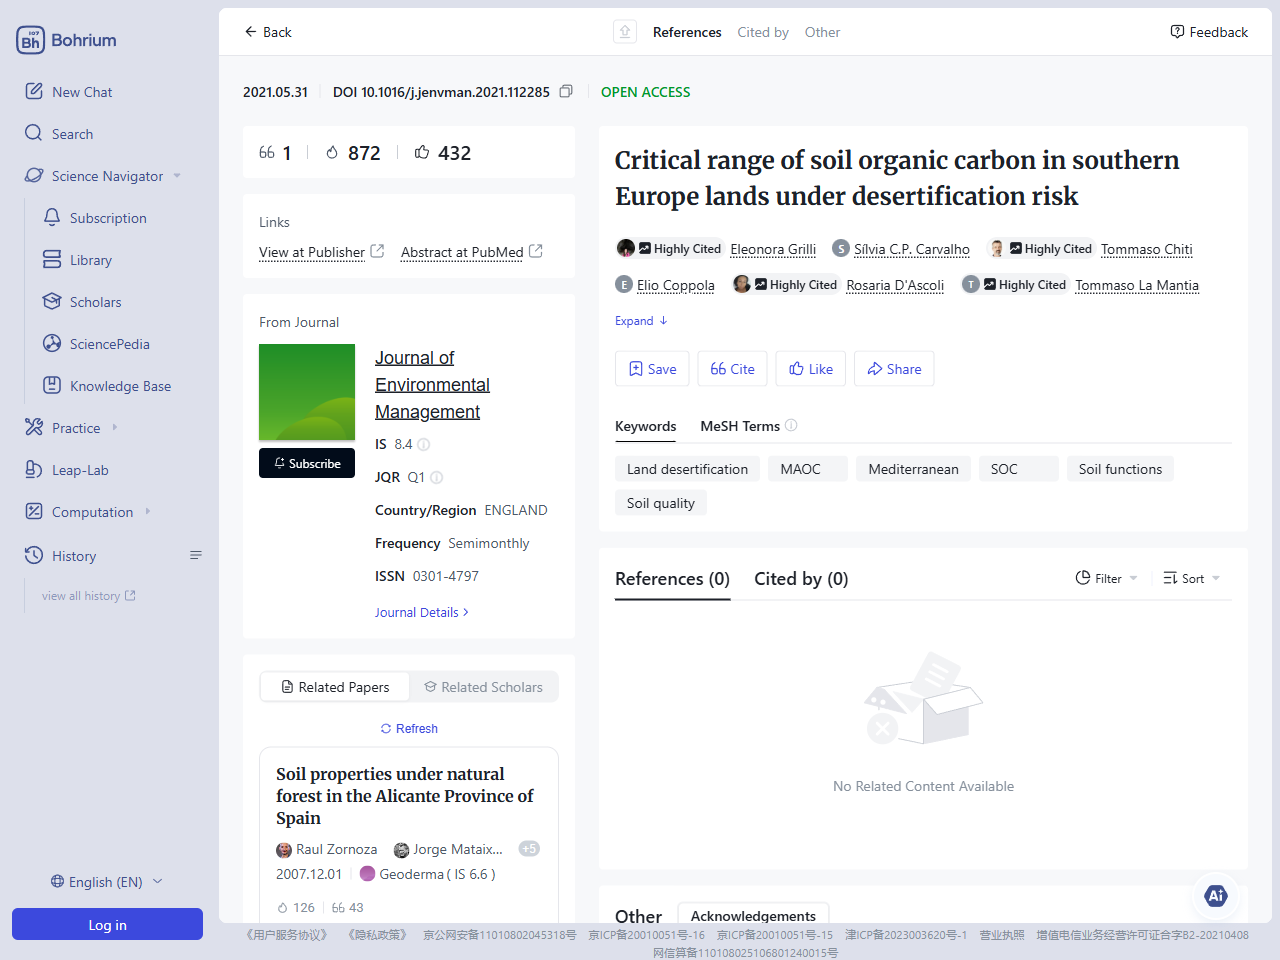Share this paper
The width and height of the screenshot is (1280, 960).
[x=894, y=369]
